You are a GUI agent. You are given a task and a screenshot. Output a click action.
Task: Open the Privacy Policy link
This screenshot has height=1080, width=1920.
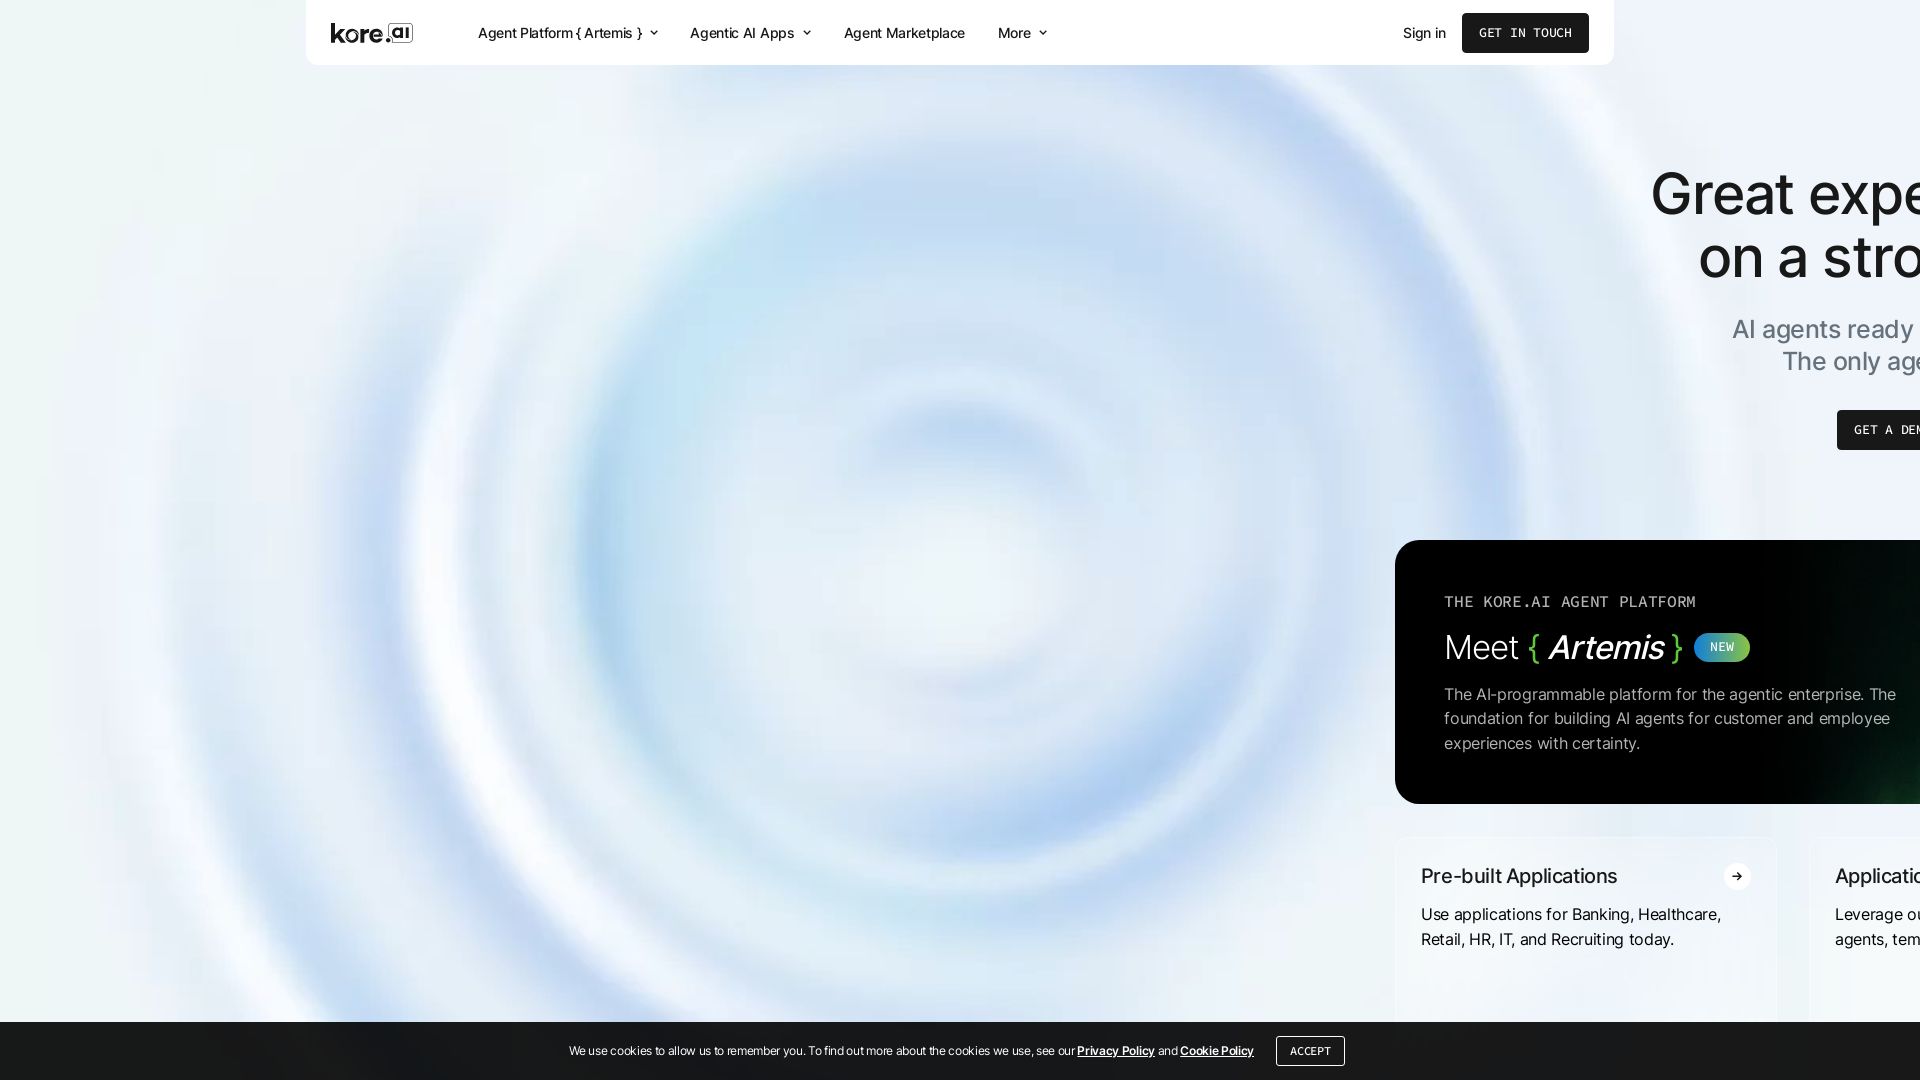pos(1115,1051)
